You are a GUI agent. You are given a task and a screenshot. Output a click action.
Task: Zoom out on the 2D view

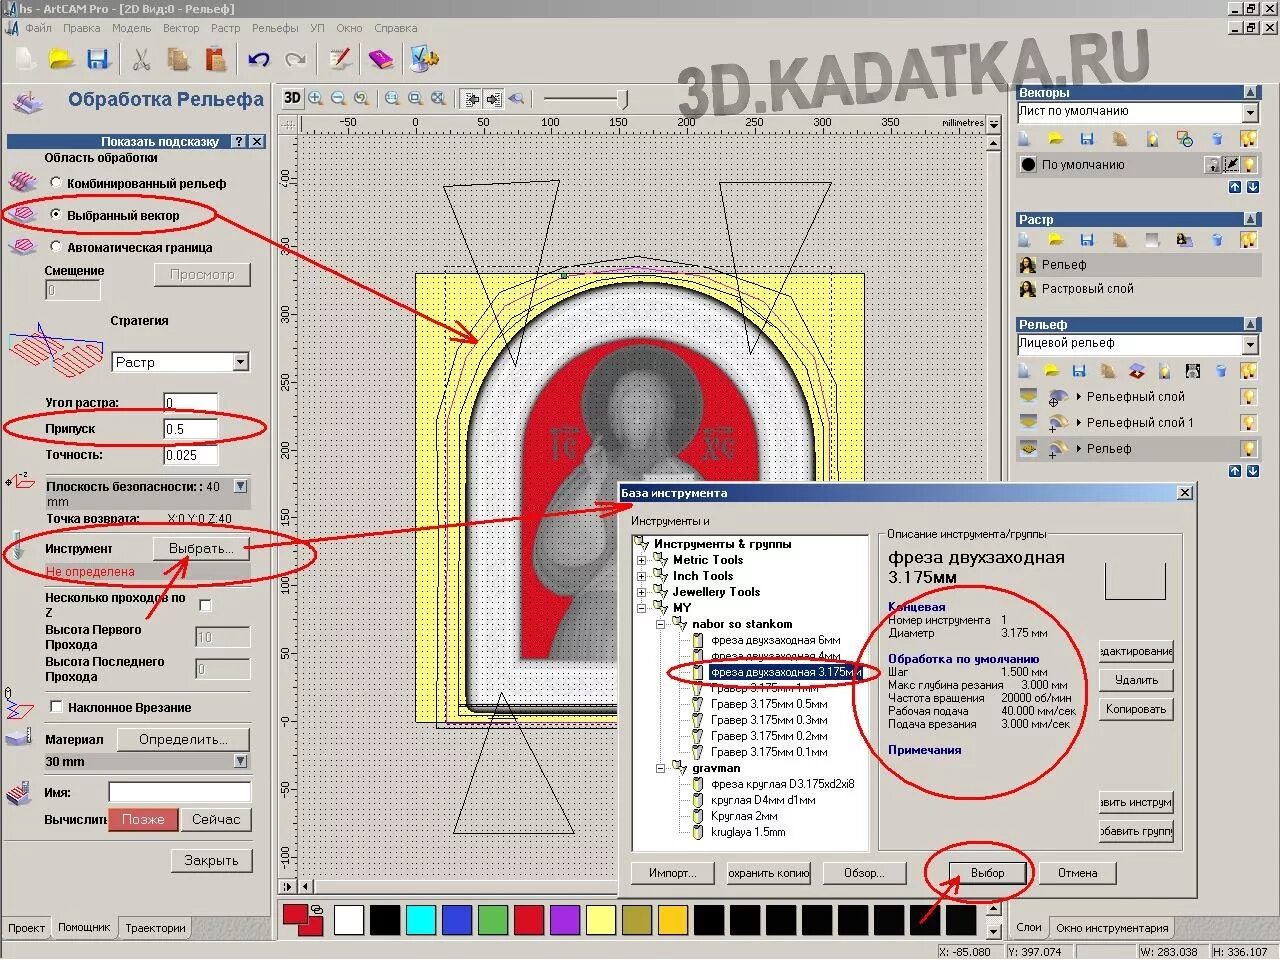click(338, 98)
